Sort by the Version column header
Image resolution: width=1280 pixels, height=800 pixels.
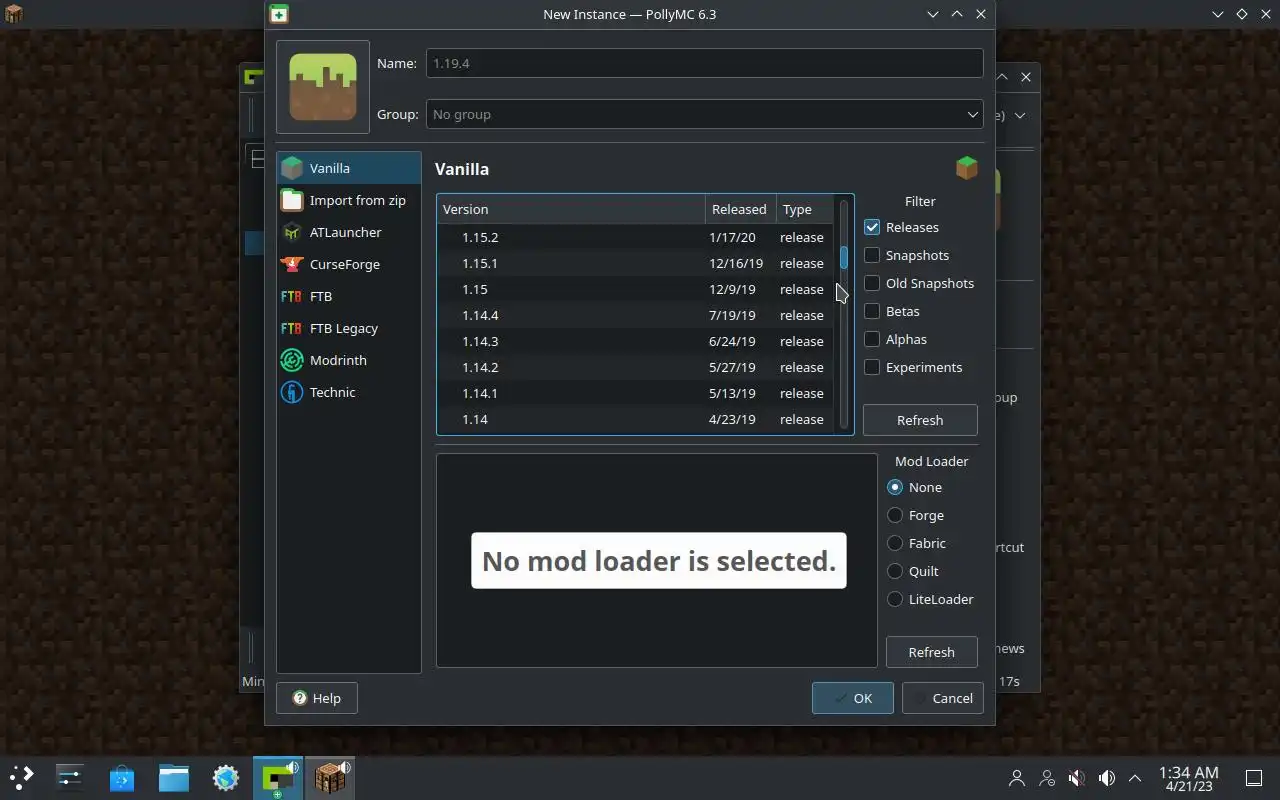(571, 209)
